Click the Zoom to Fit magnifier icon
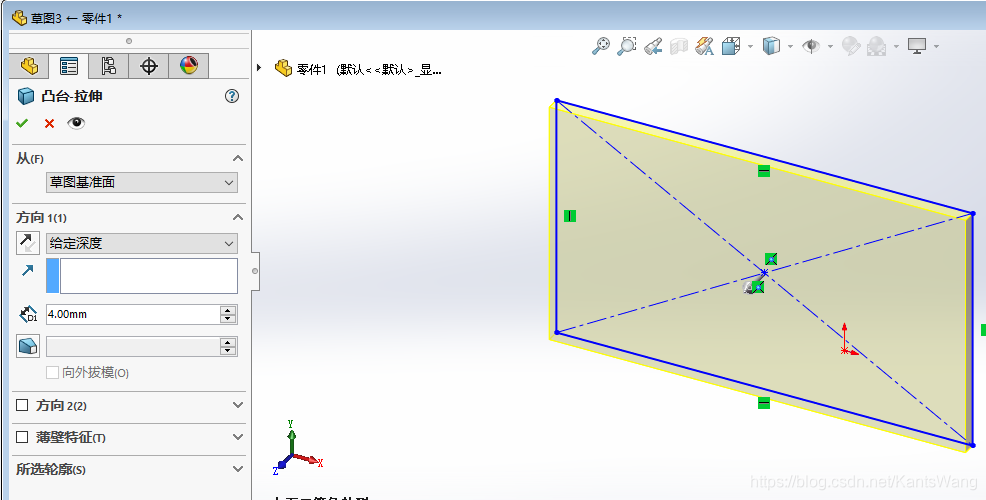986x500 pixels. click(x=601, y=46)
